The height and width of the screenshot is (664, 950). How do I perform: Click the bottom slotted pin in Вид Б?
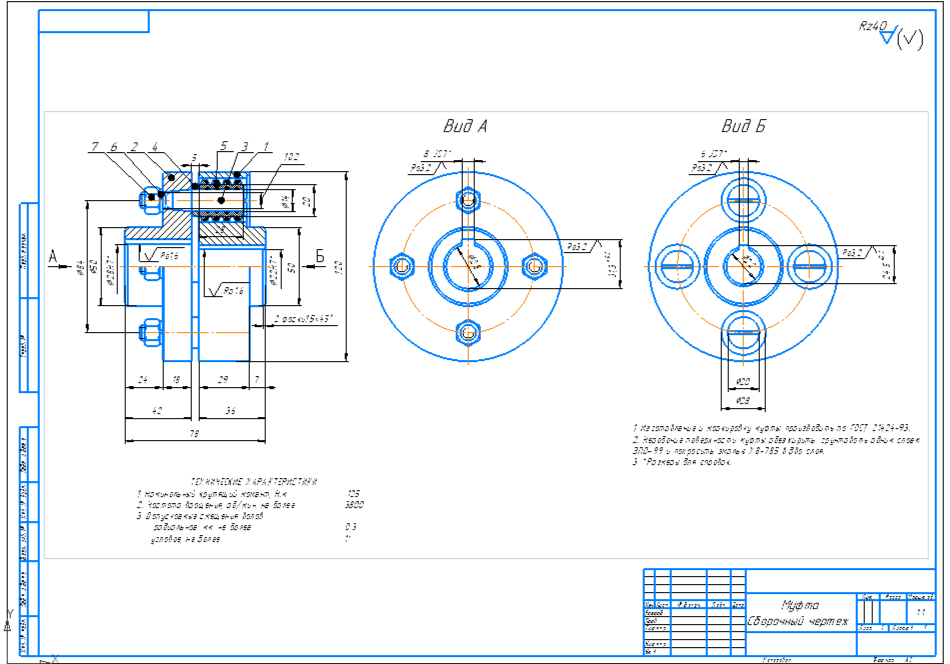coord(743,332)
